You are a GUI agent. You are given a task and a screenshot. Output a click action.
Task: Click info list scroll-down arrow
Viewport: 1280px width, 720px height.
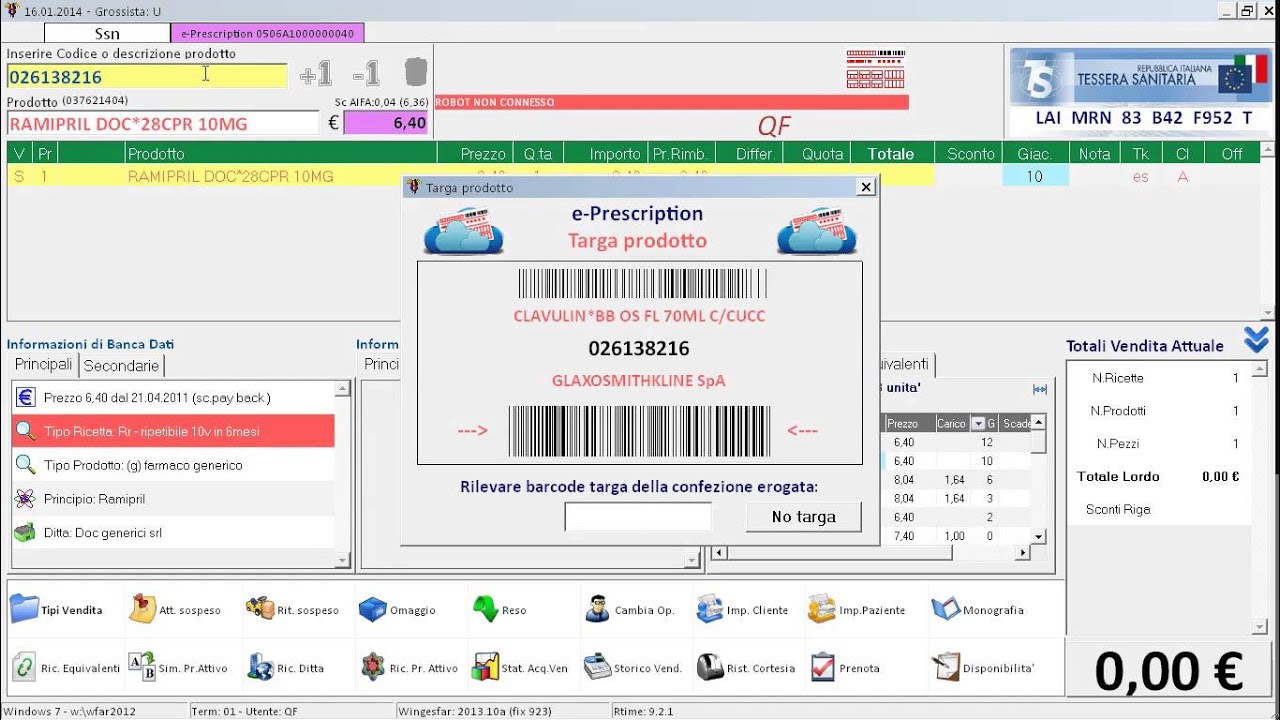coord(343,560)
